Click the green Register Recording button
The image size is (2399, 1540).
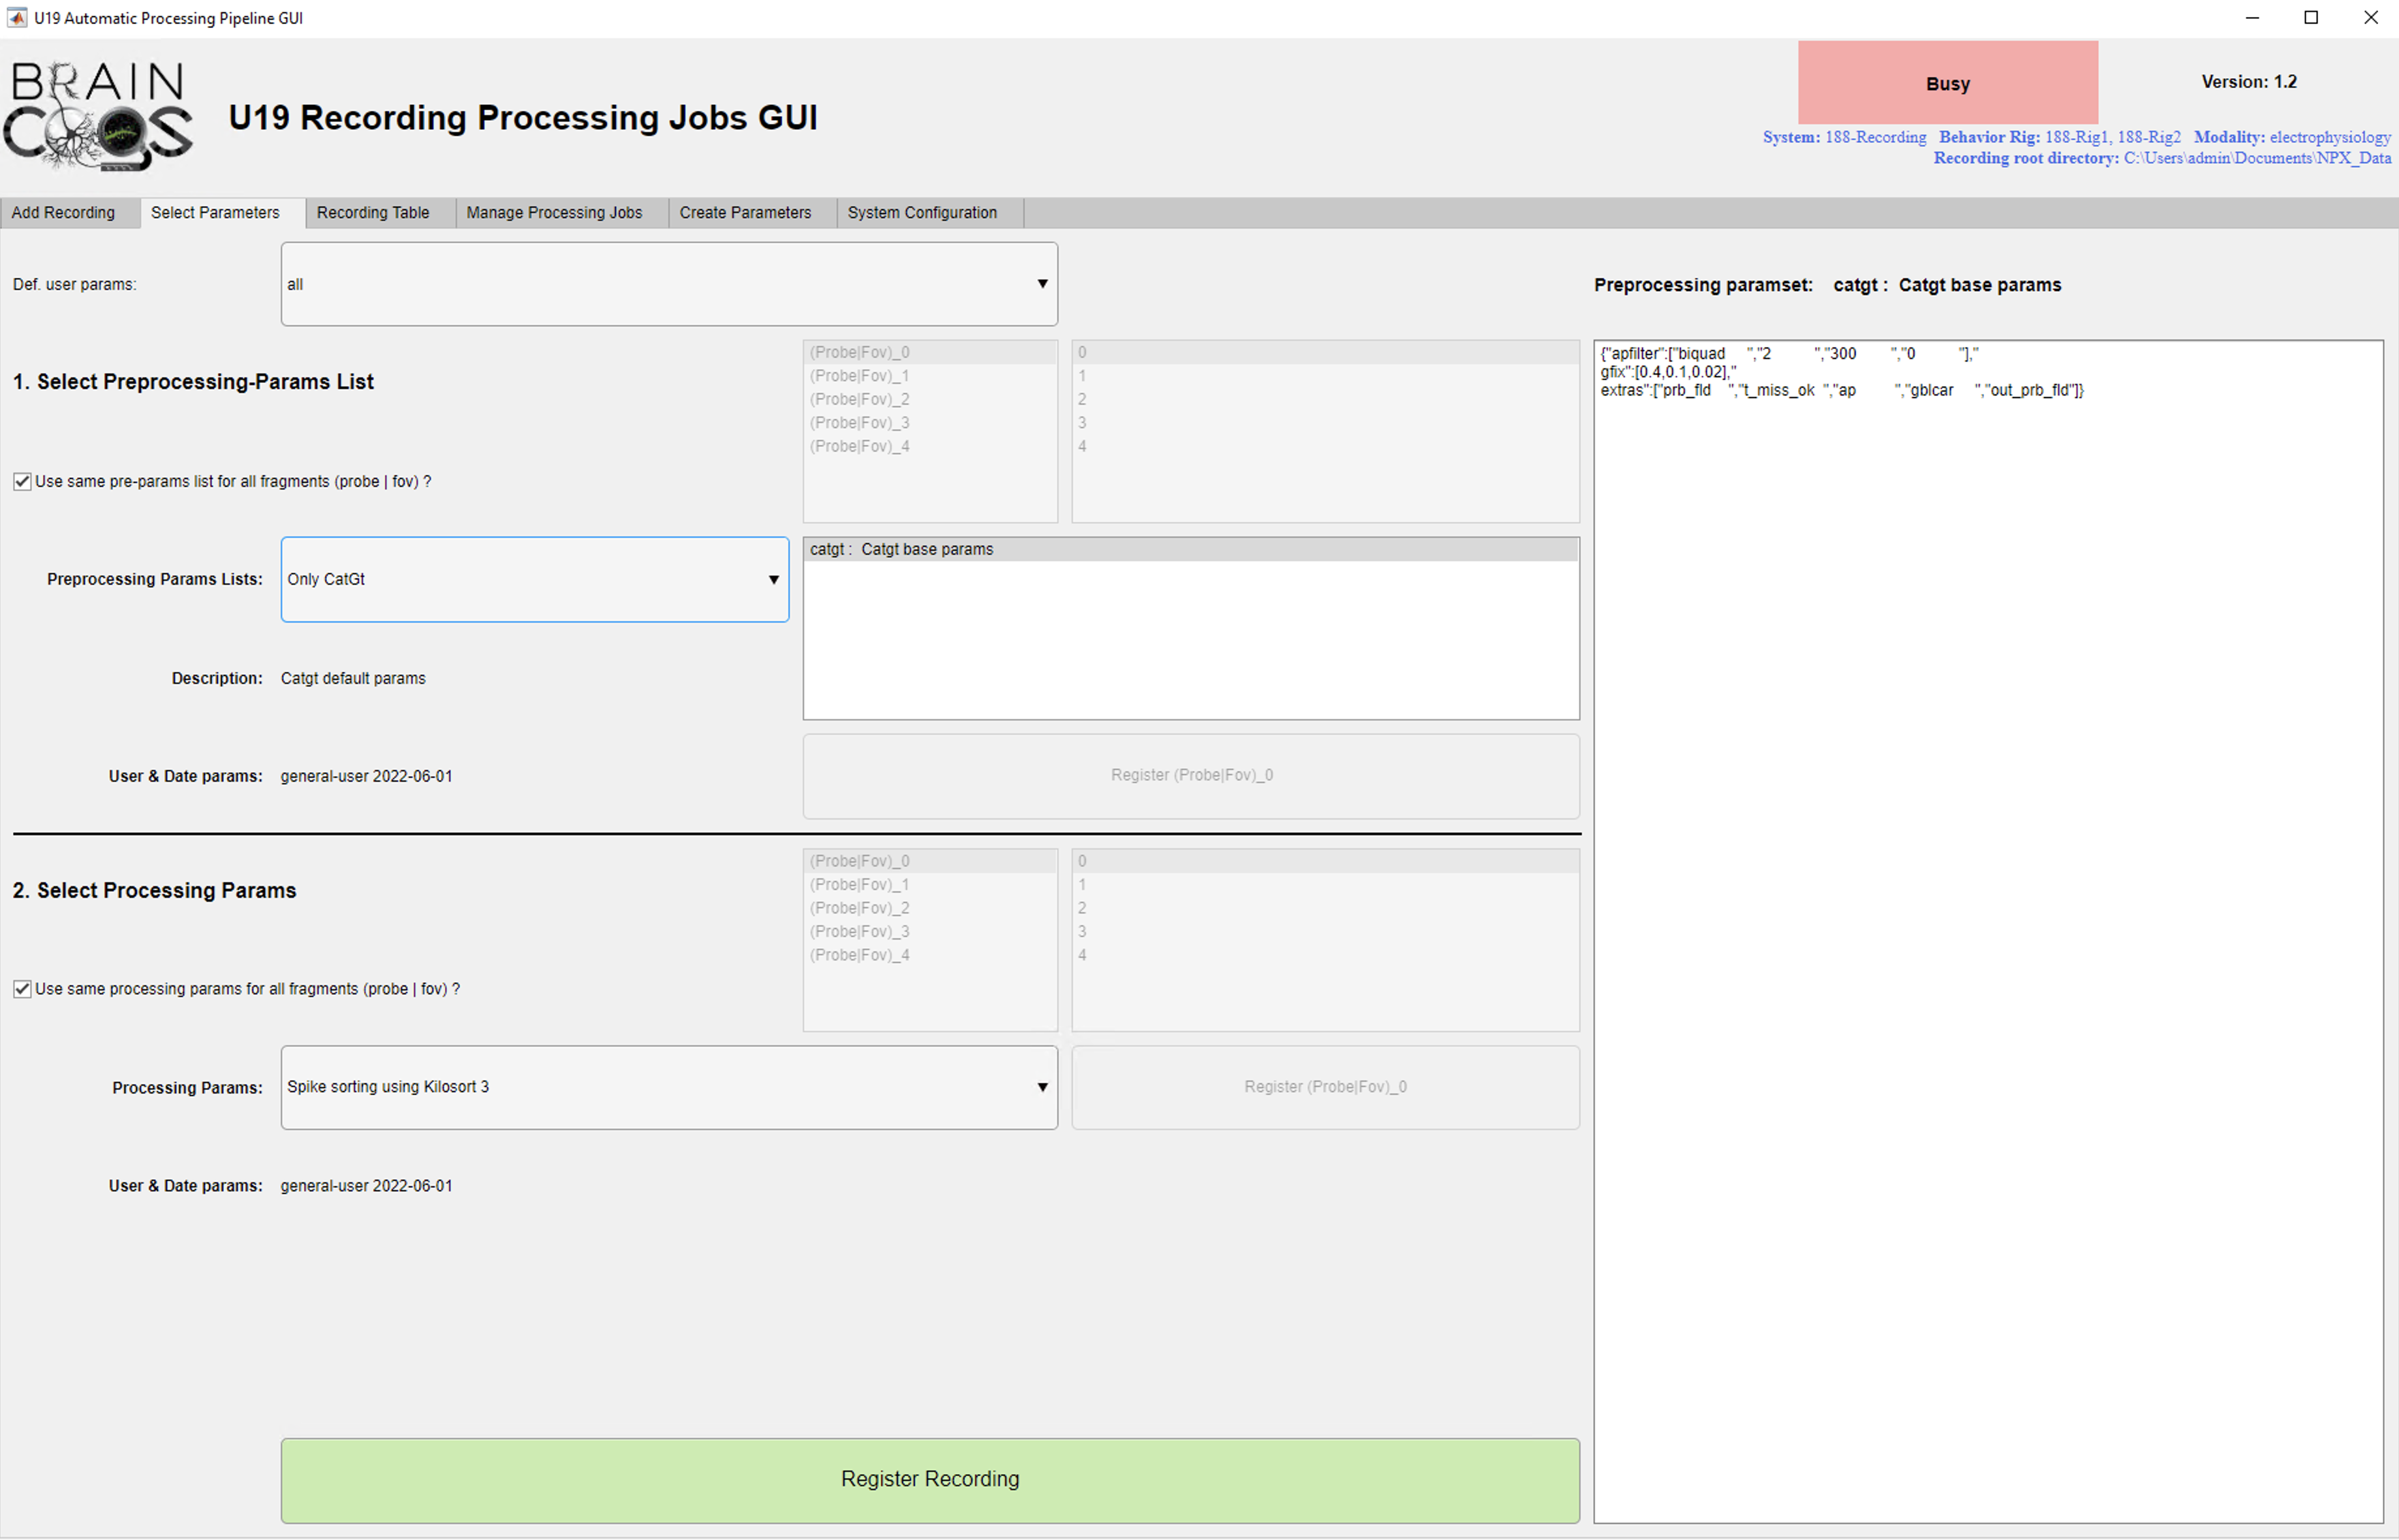click(930, 1481)
